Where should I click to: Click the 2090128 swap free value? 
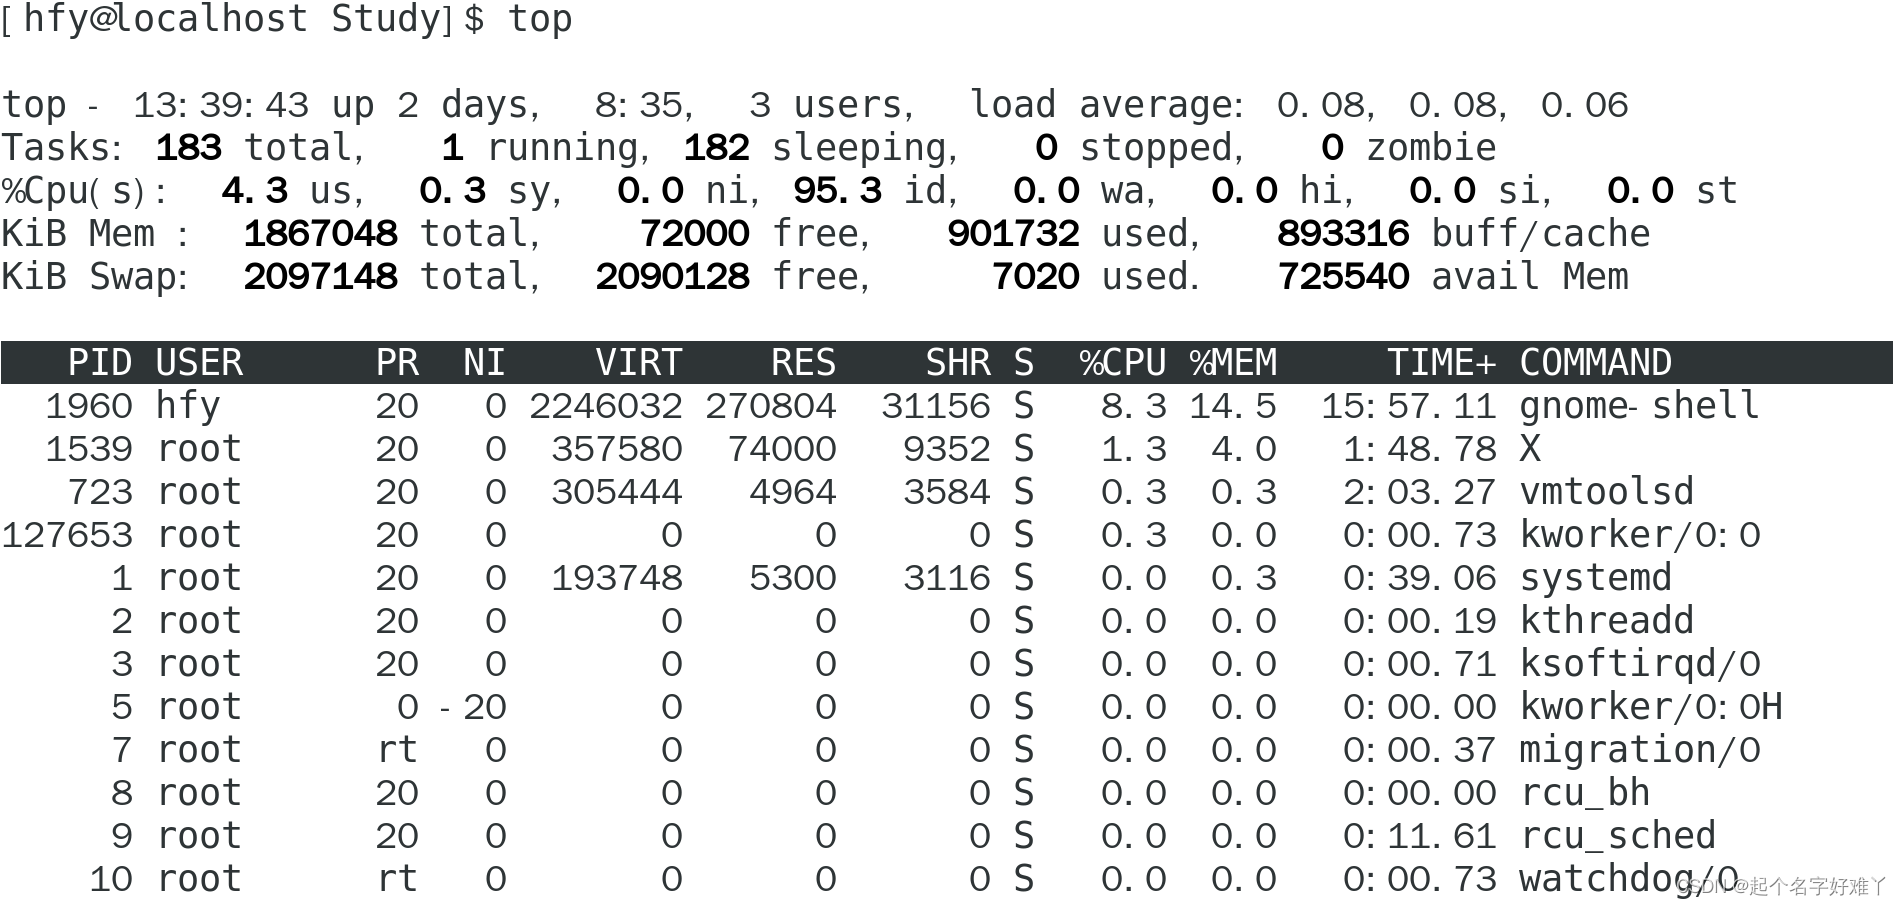[672, 277]
